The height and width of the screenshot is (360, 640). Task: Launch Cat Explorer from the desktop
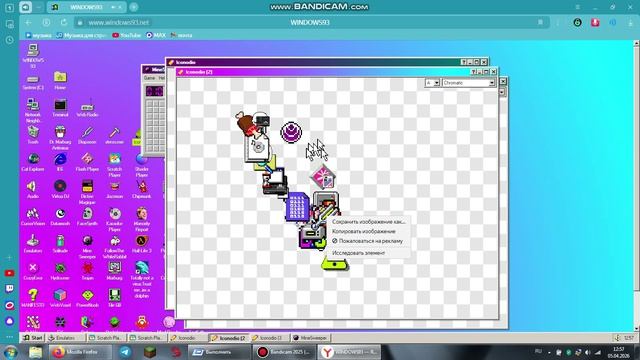(33, 162)
